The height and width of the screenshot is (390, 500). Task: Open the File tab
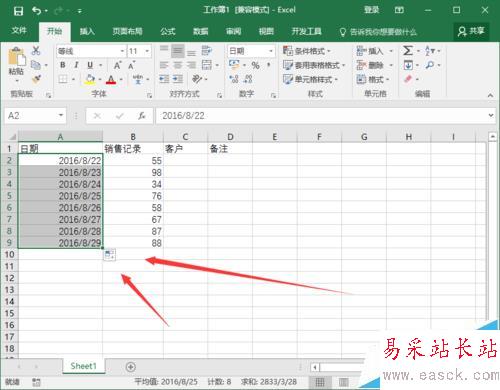[19, 31]
